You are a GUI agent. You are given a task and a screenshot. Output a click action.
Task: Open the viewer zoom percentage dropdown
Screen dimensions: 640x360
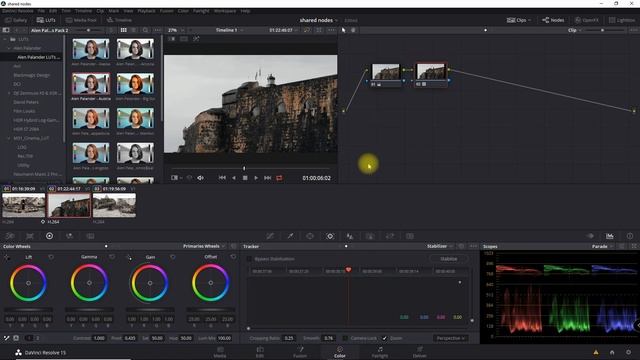[176, 30]
